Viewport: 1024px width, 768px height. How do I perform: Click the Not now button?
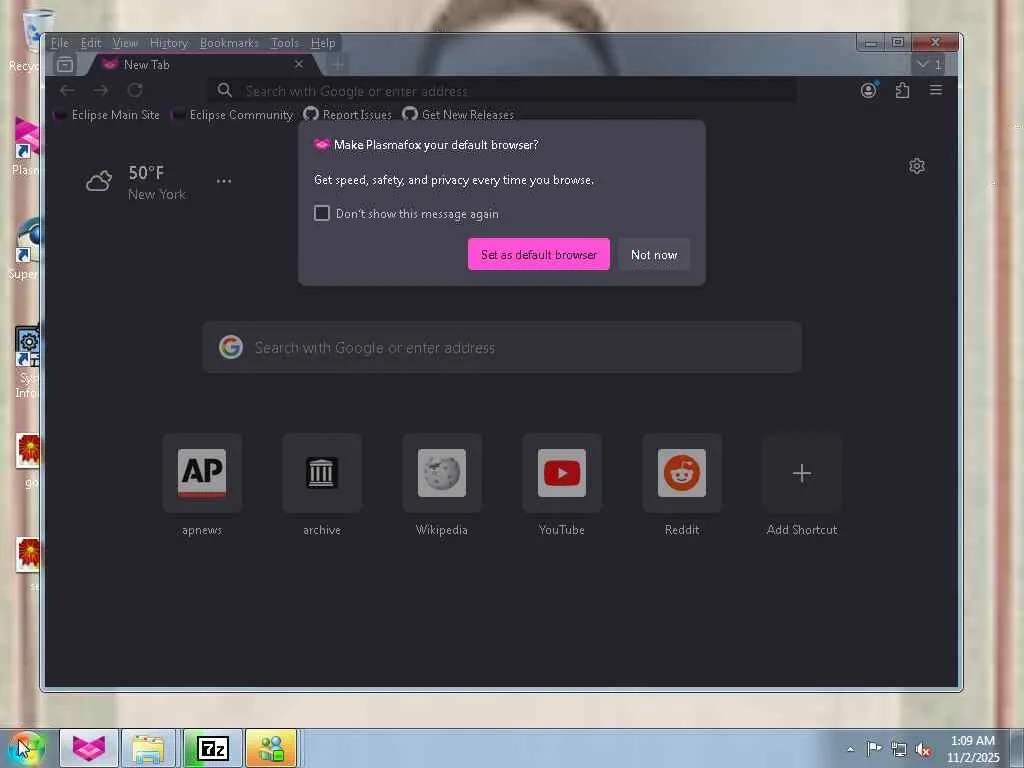654,255
